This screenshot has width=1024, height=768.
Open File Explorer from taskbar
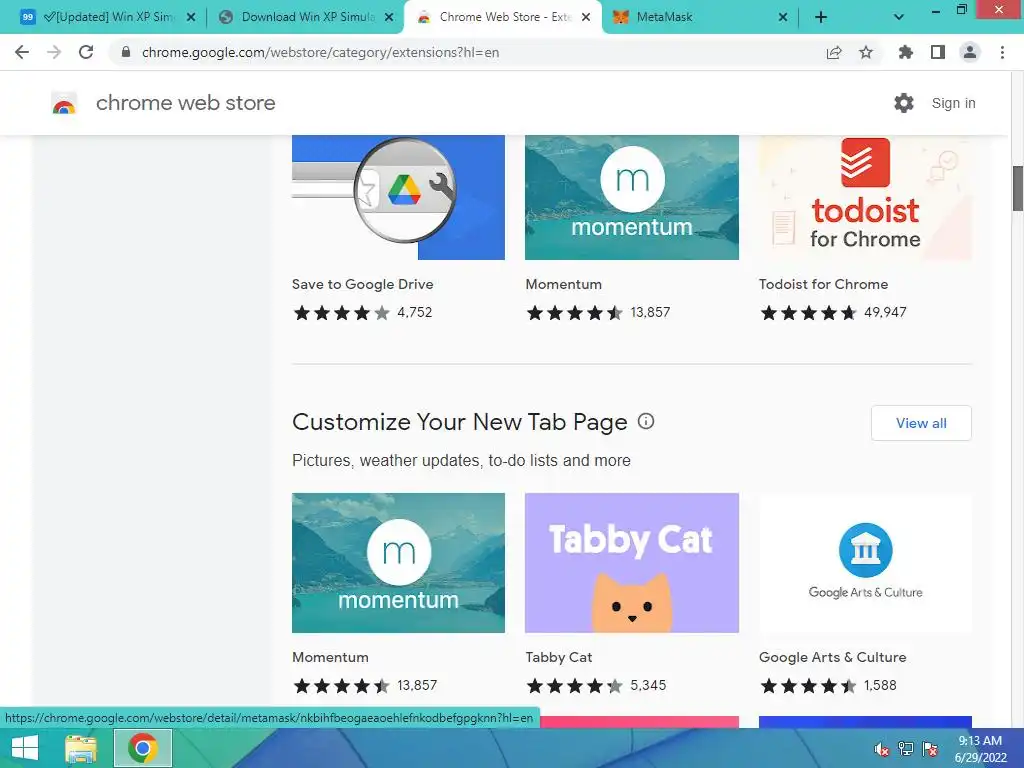click(80, 748)
